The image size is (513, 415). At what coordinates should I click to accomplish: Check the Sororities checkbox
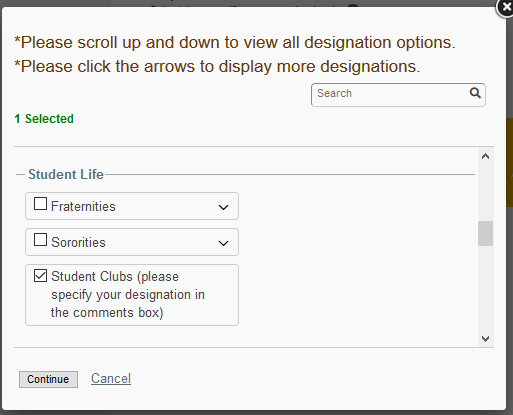[x=40, y=240]
